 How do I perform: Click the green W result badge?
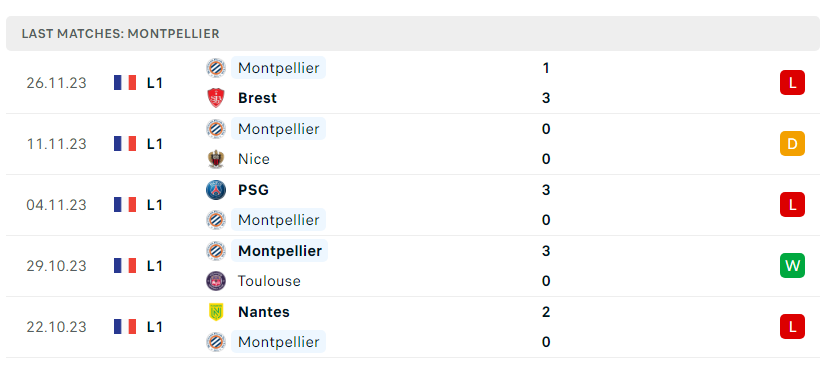792,265
